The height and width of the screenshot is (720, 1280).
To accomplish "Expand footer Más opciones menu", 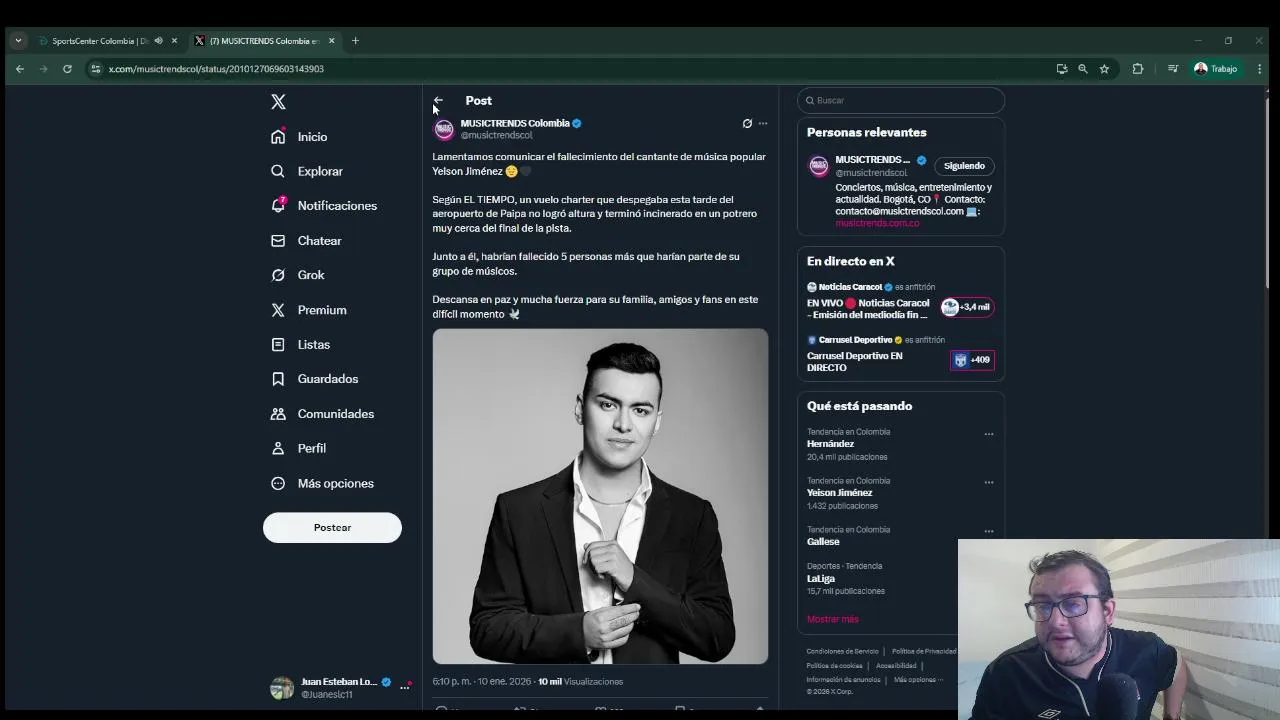I will (x=918, y=680).
